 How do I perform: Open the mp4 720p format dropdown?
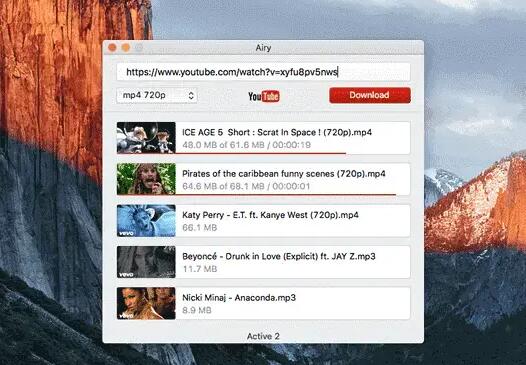[x=157, y=96]
